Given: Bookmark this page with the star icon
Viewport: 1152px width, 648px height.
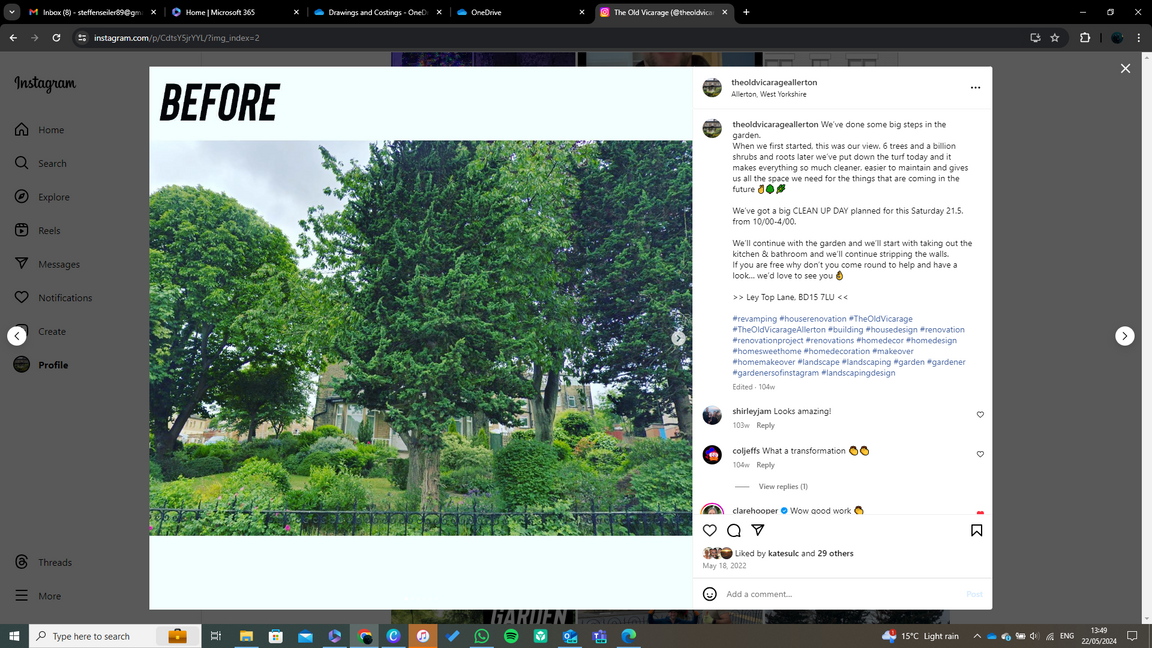Looking at the screenshot, I should pos(1055,37).
